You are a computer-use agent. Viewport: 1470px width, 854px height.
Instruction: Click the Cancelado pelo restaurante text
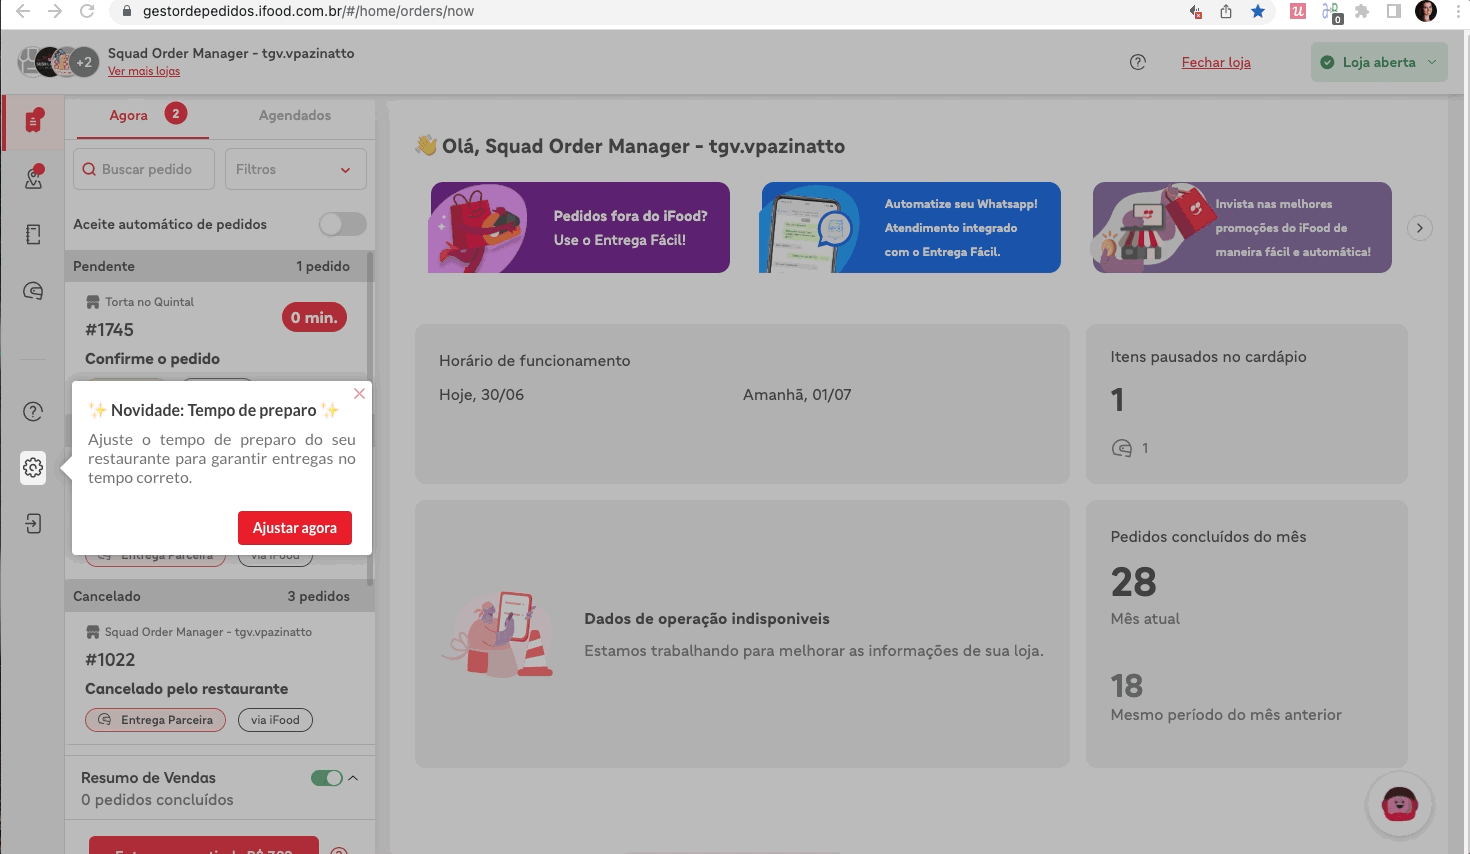click(187, 689)
